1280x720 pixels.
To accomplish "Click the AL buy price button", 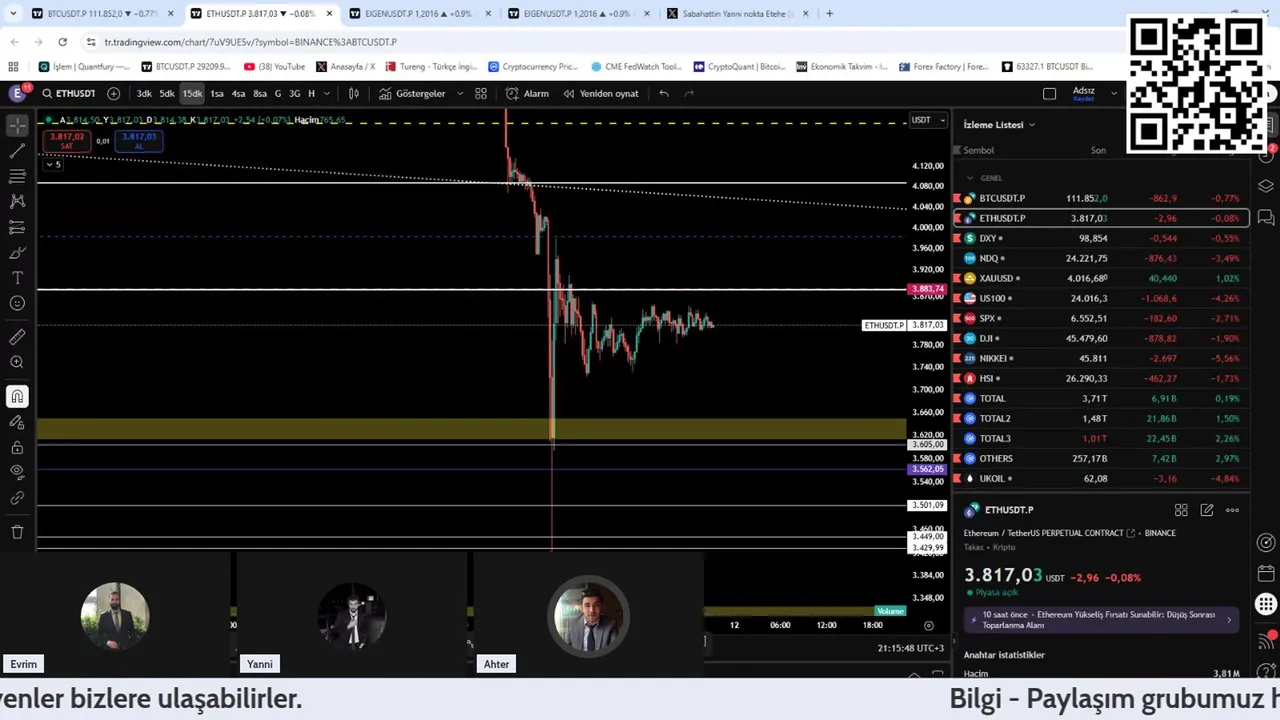I will click(138, 141).
